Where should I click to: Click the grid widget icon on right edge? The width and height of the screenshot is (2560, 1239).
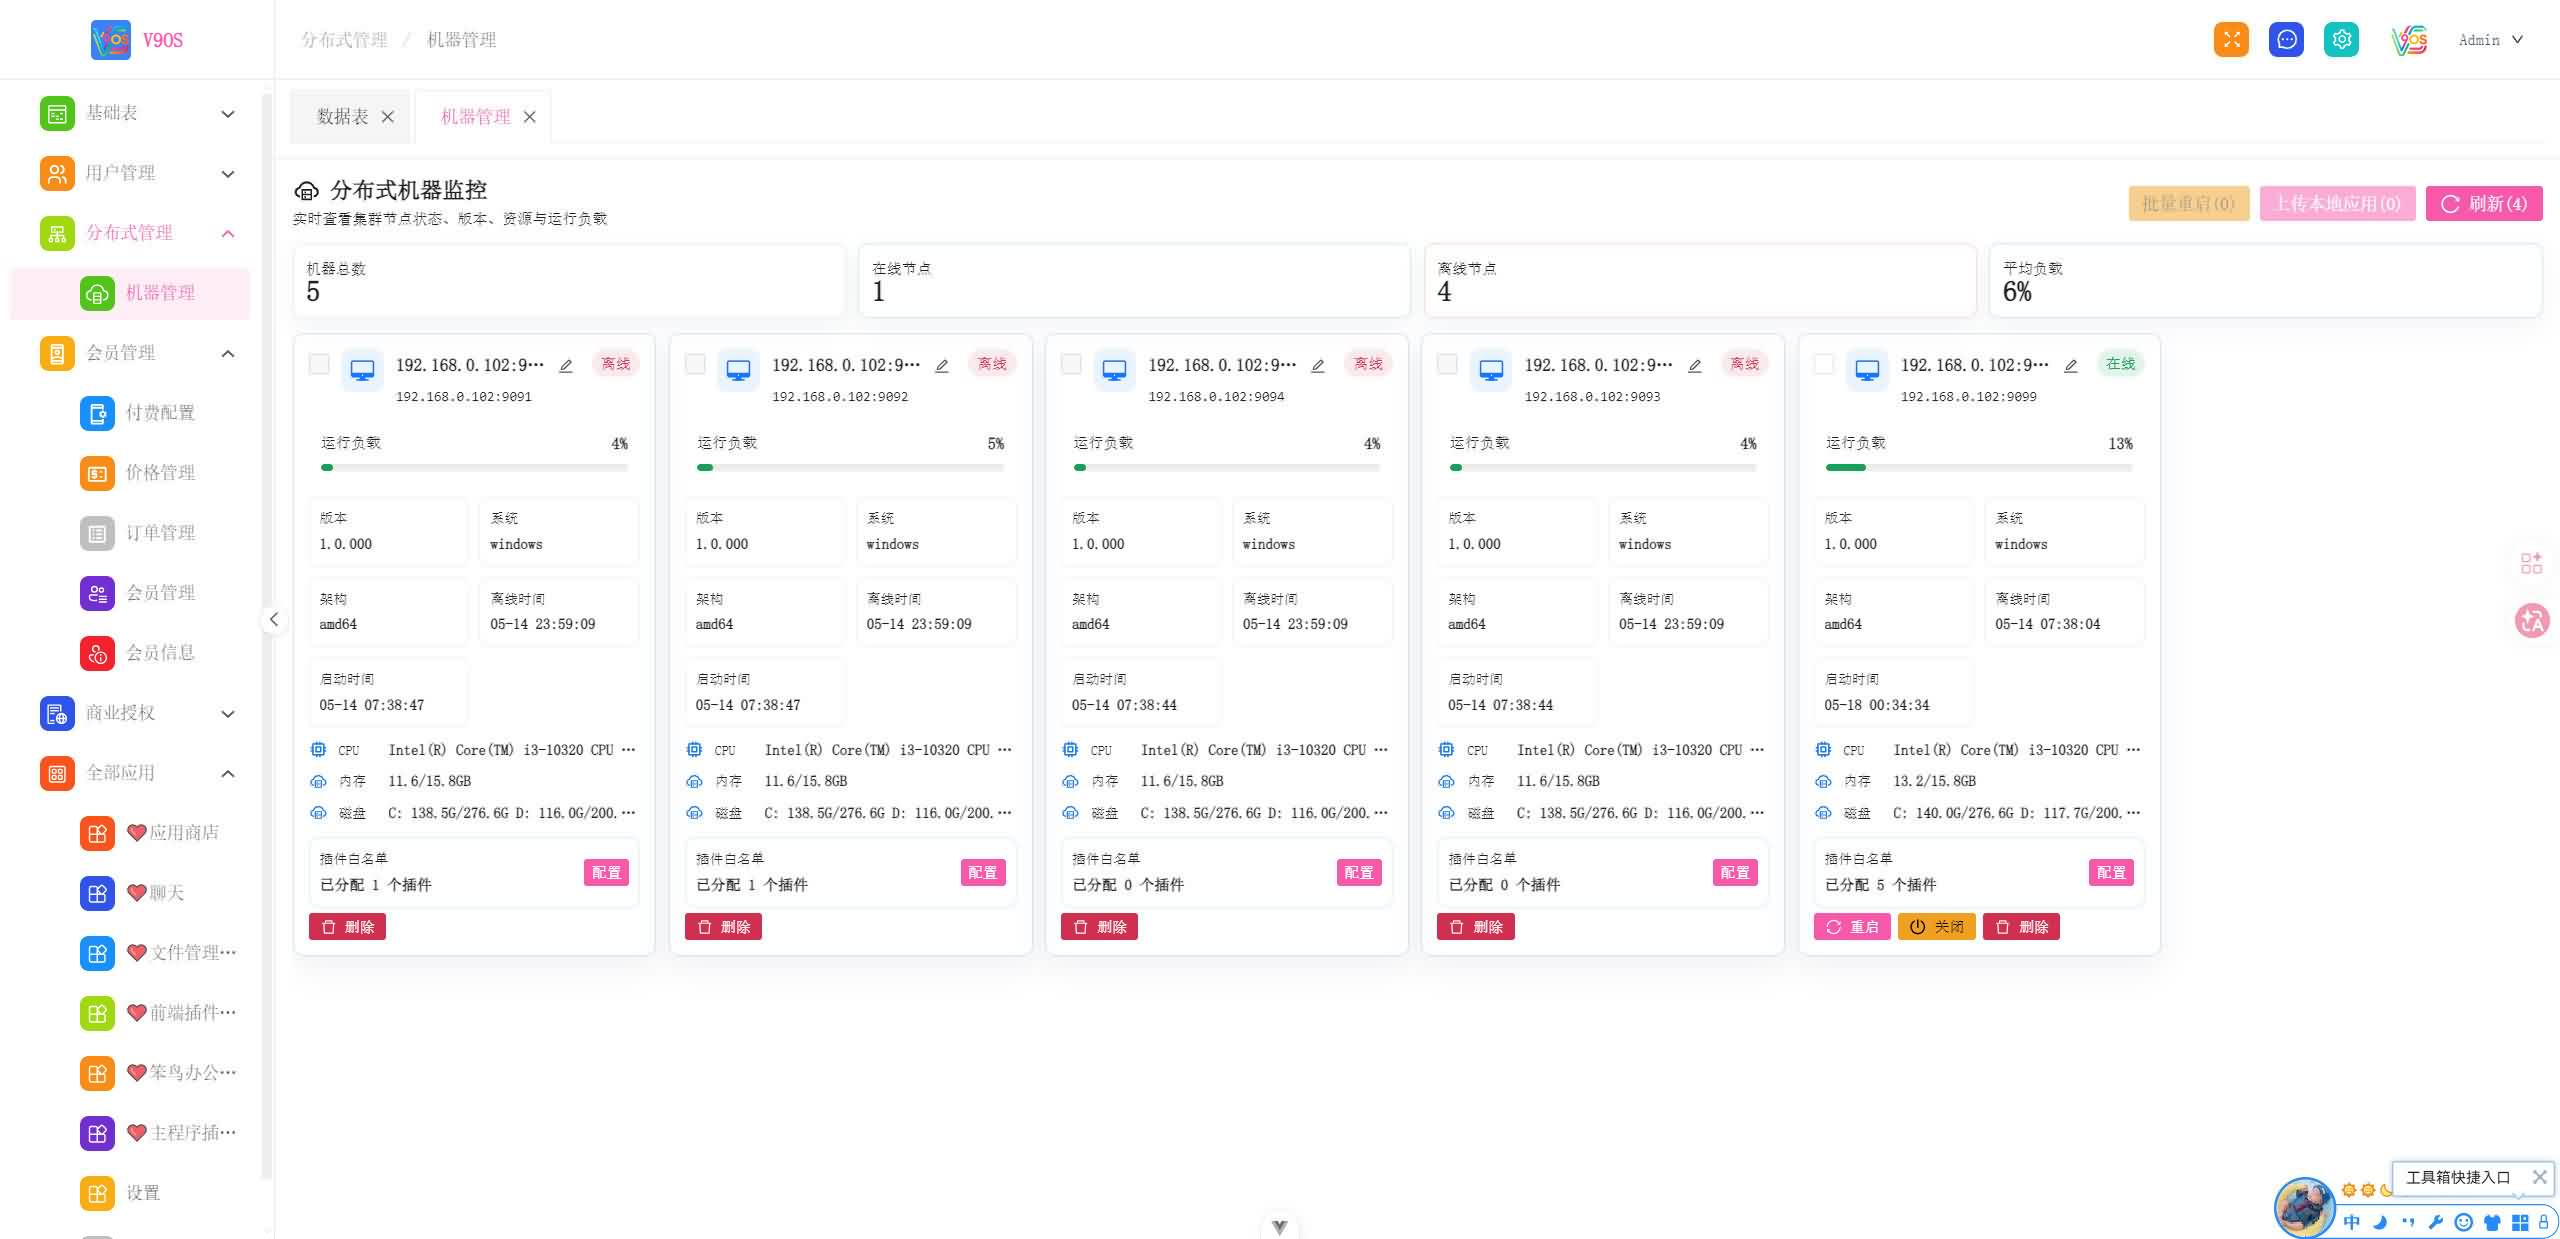[x=2531, y=563]
